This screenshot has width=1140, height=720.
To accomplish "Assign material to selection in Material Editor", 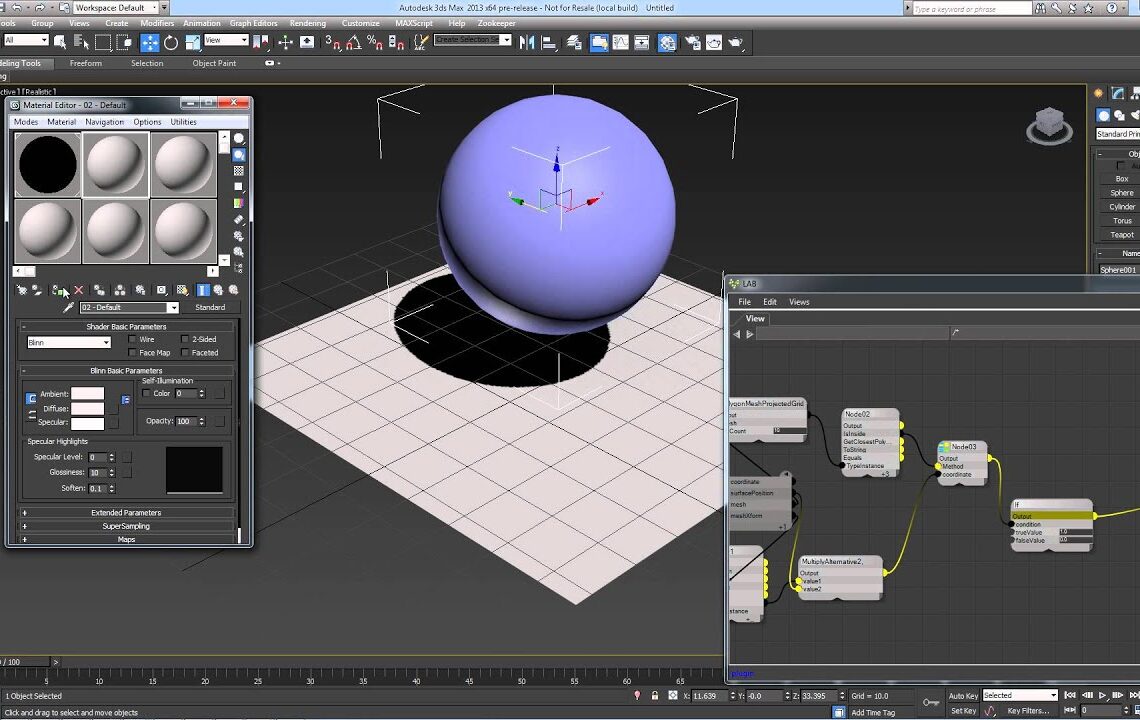I will [x=57, y=290].
